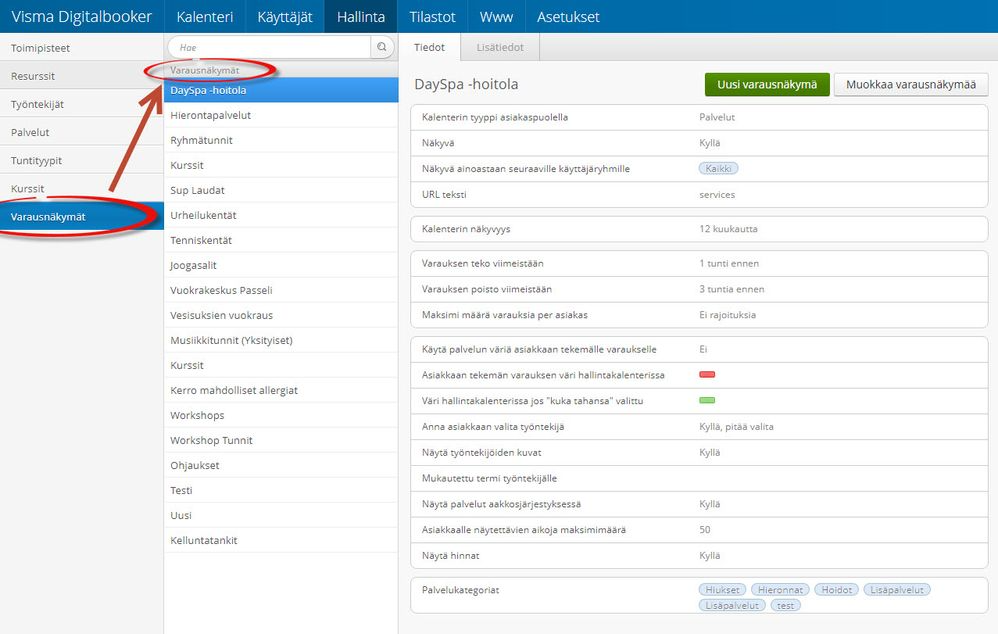This screenshot has width=998, height=634.
Task: Select Musiikkitunnit (Yksityiset) in the list
Action: click(x=281, y=340)
